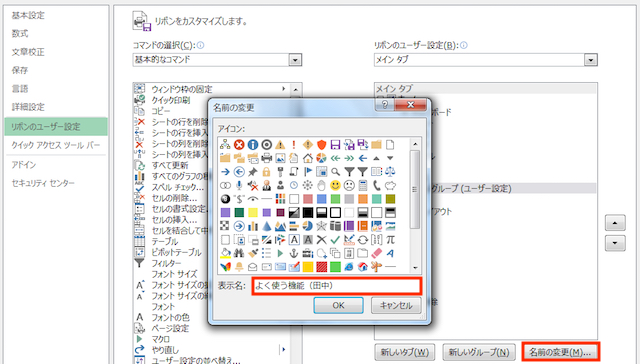The width and height of the screenshot is (640, 364).
Task: Pick the orange shield icon
Action: click(x=322, y=144)
